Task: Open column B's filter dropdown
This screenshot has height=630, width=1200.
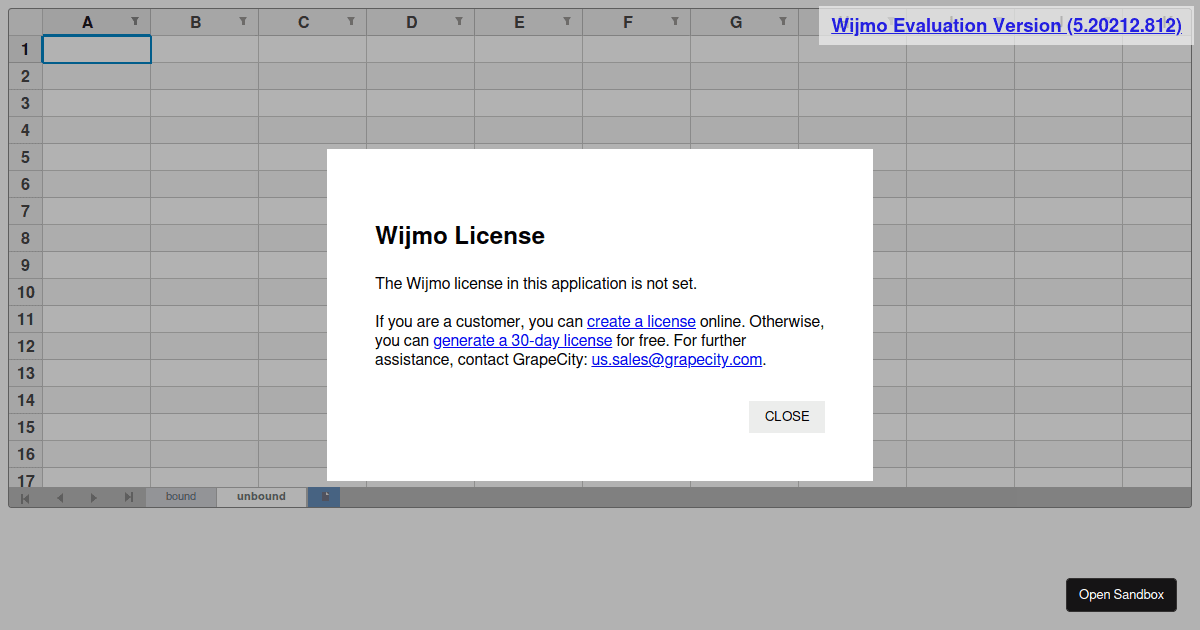Action: [242, 21]
